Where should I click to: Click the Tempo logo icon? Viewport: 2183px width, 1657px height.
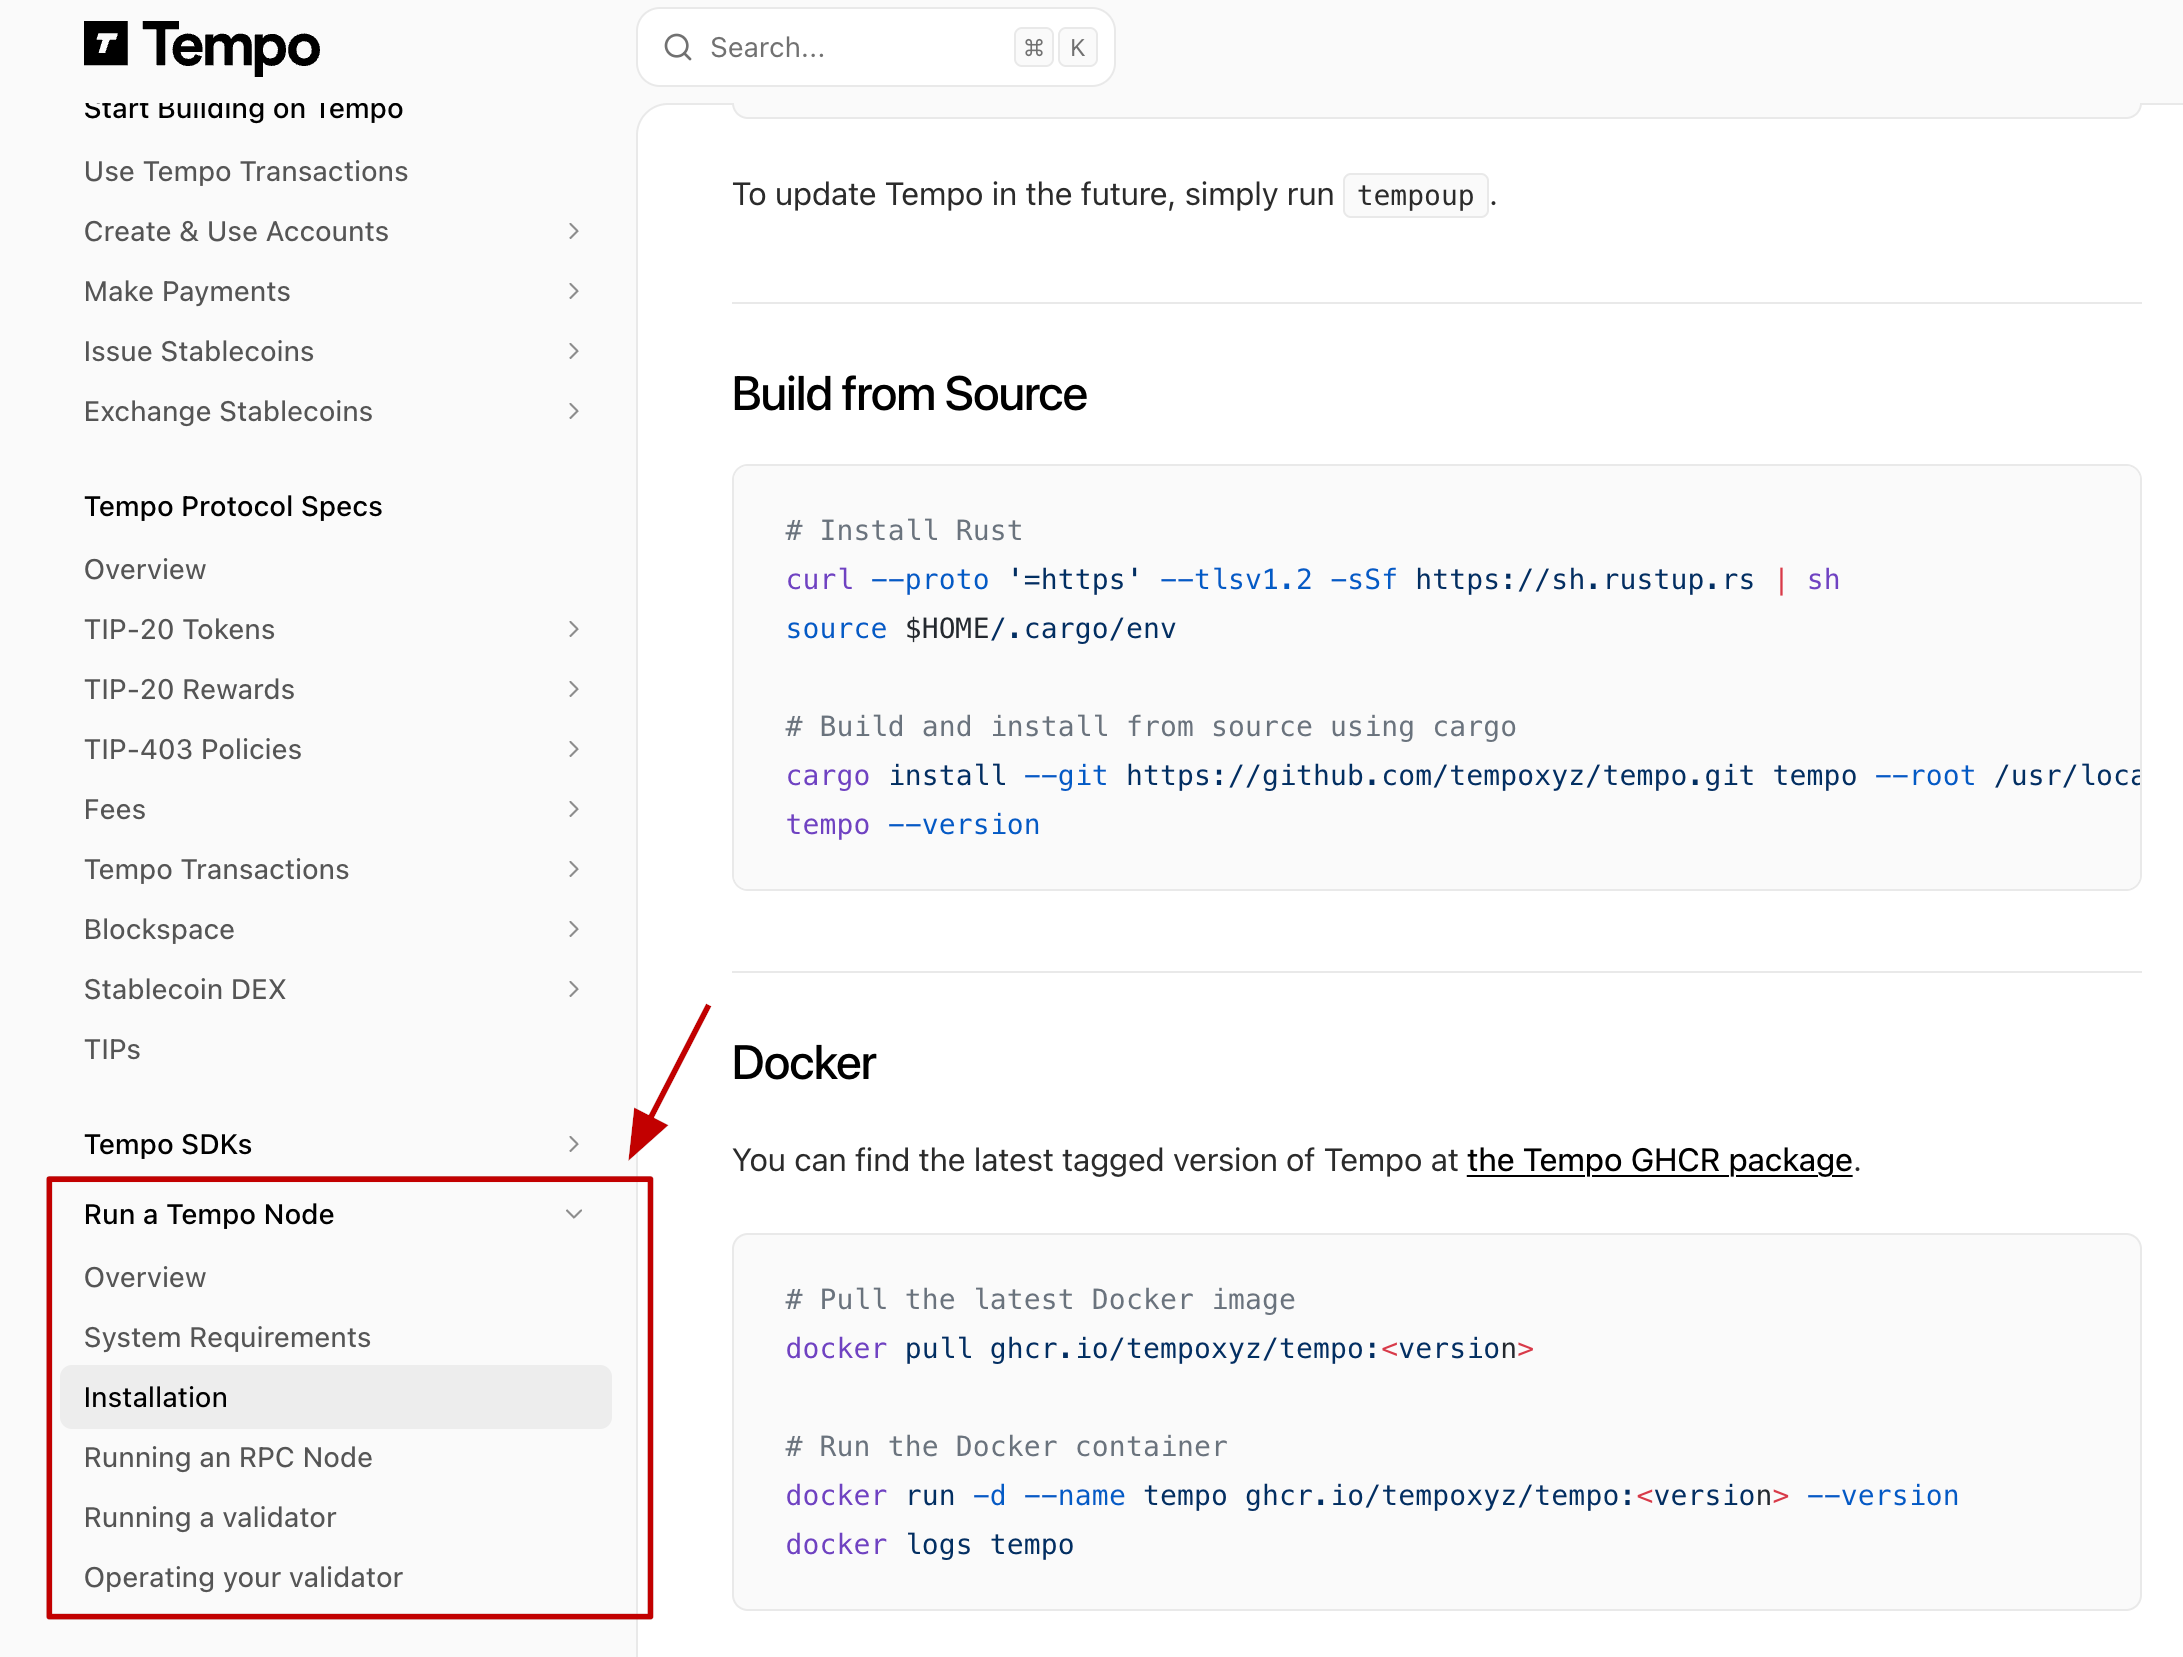(105, 44)
